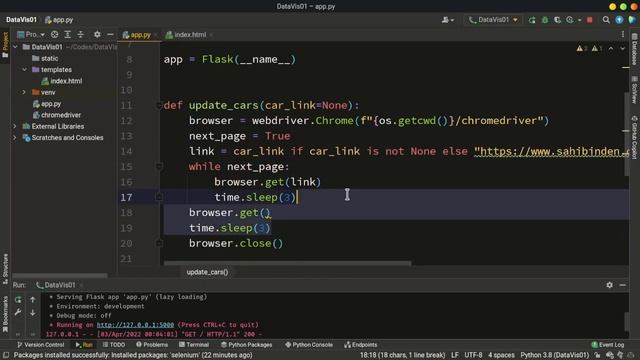
Task: Open the Project view selector dropdown
Action: [x=31, y=35]
